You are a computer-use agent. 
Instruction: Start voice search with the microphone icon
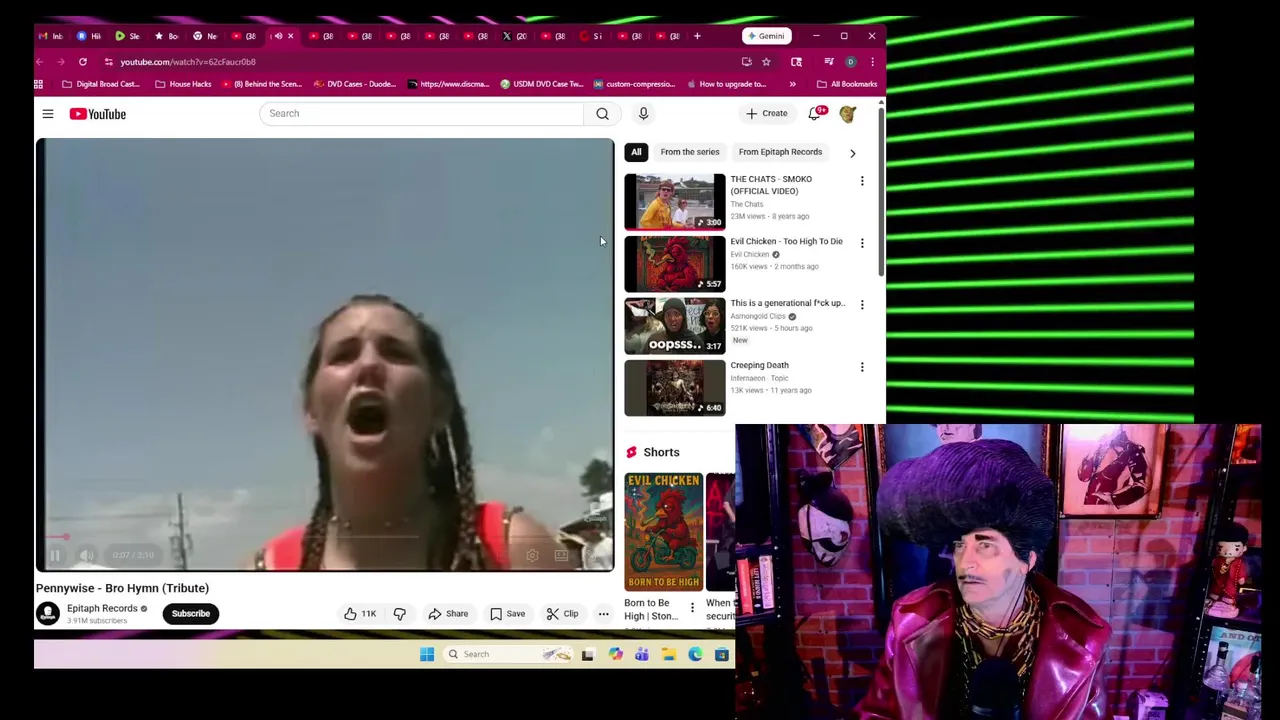point(643,113)
